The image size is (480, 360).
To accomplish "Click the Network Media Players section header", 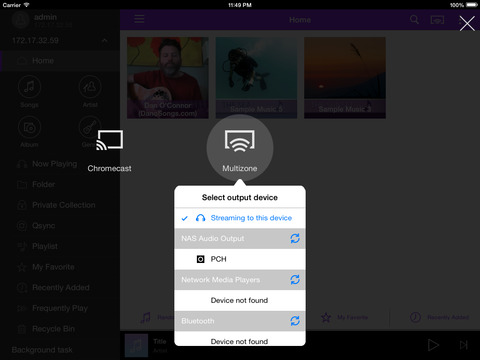I will 240,279.
